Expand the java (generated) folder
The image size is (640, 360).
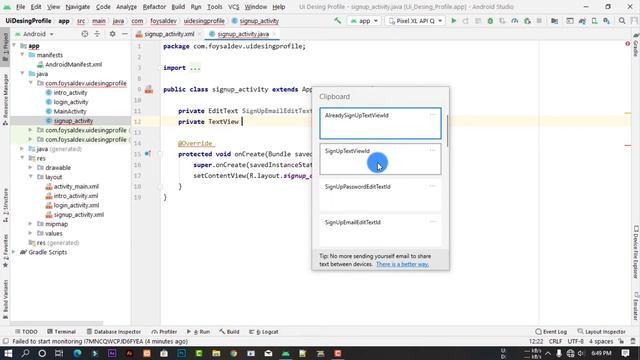22,149
